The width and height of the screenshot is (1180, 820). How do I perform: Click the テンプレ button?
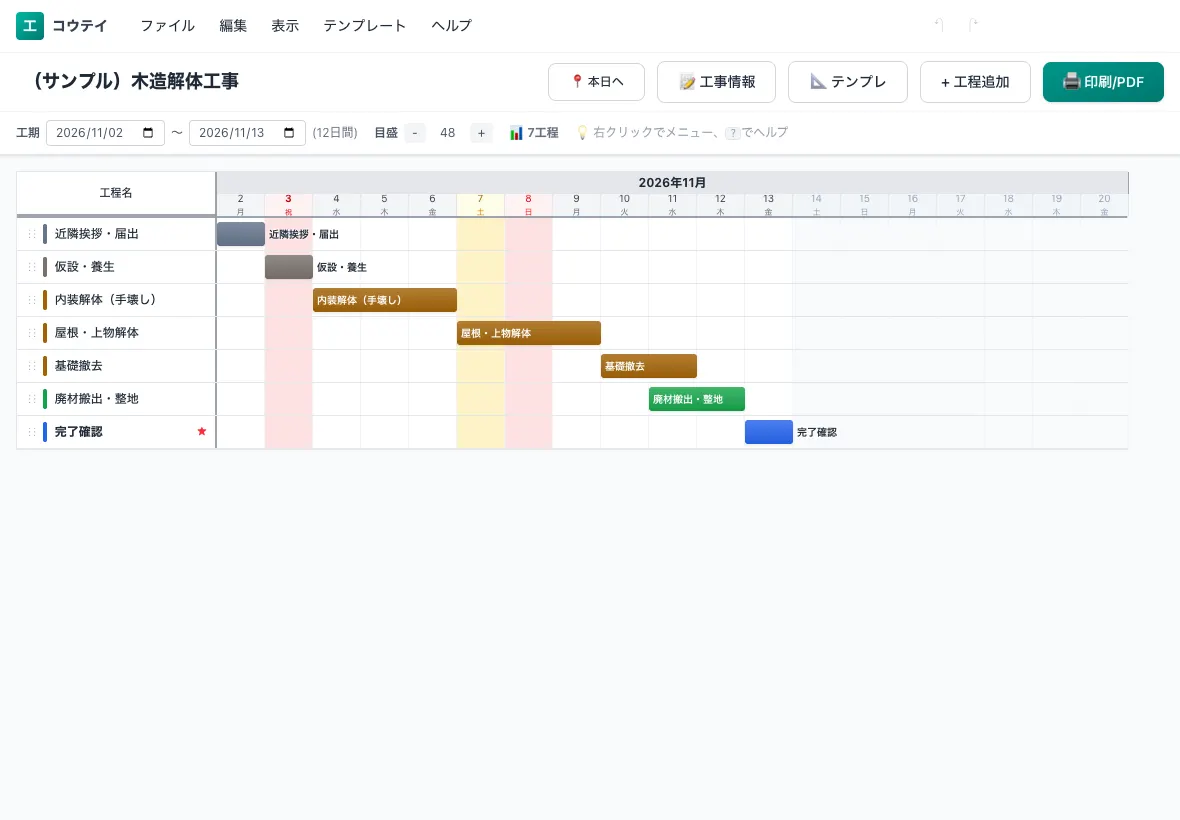[847, 81]
